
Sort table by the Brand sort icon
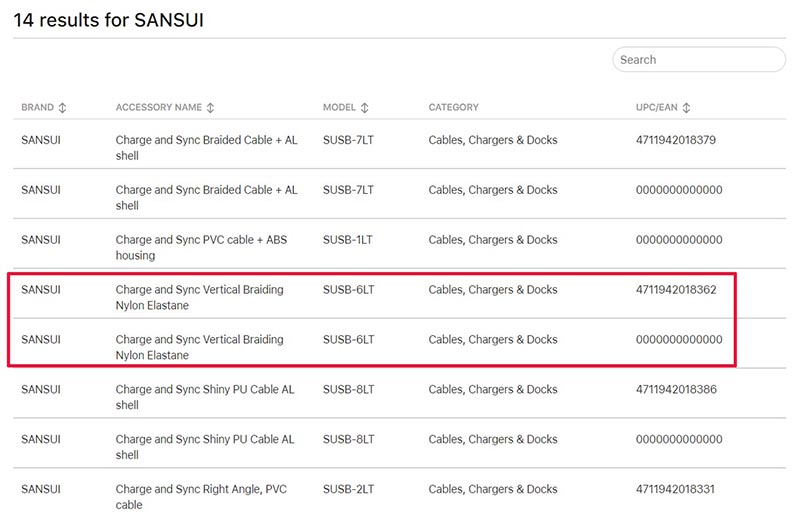(62, 108)
